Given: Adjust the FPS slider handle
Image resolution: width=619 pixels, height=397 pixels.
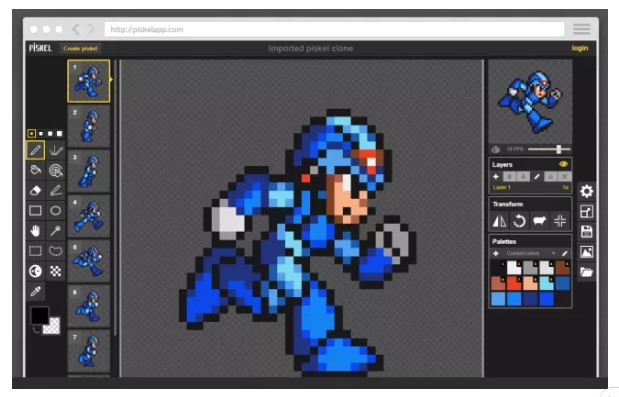Looking at the screenshot, I should pos(559,149).
